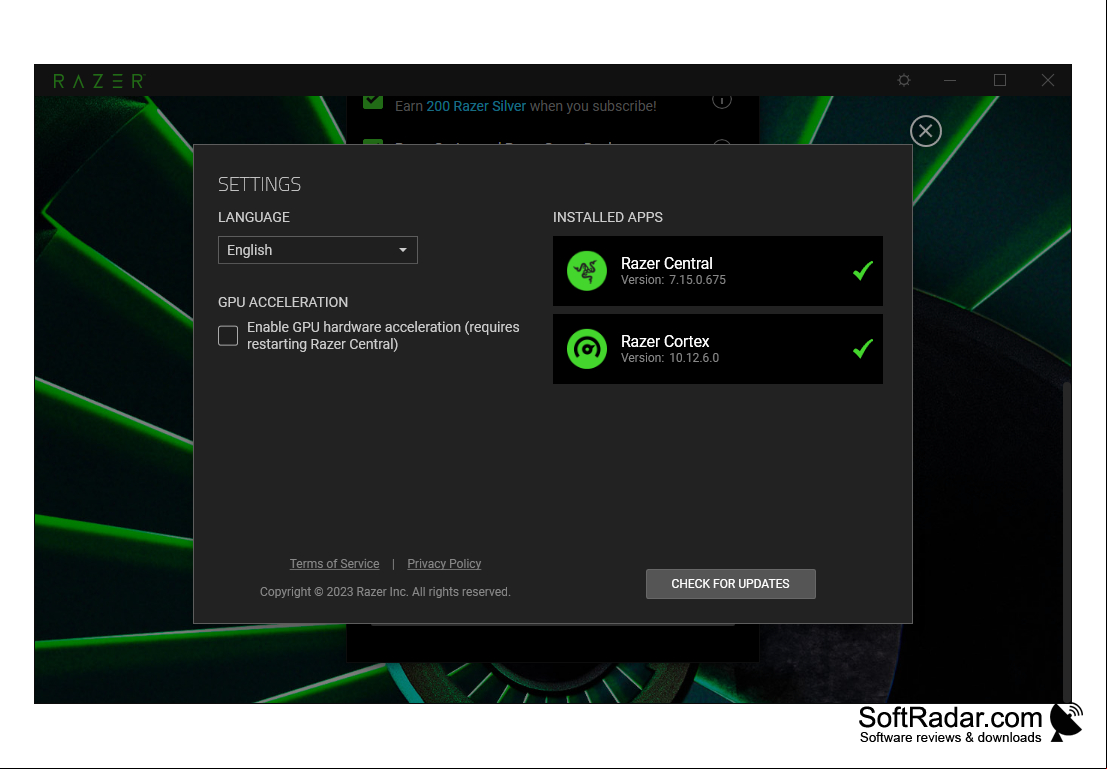
Task: Enable GPU hardware acceleration checkbox
Action: pos(228,335)
